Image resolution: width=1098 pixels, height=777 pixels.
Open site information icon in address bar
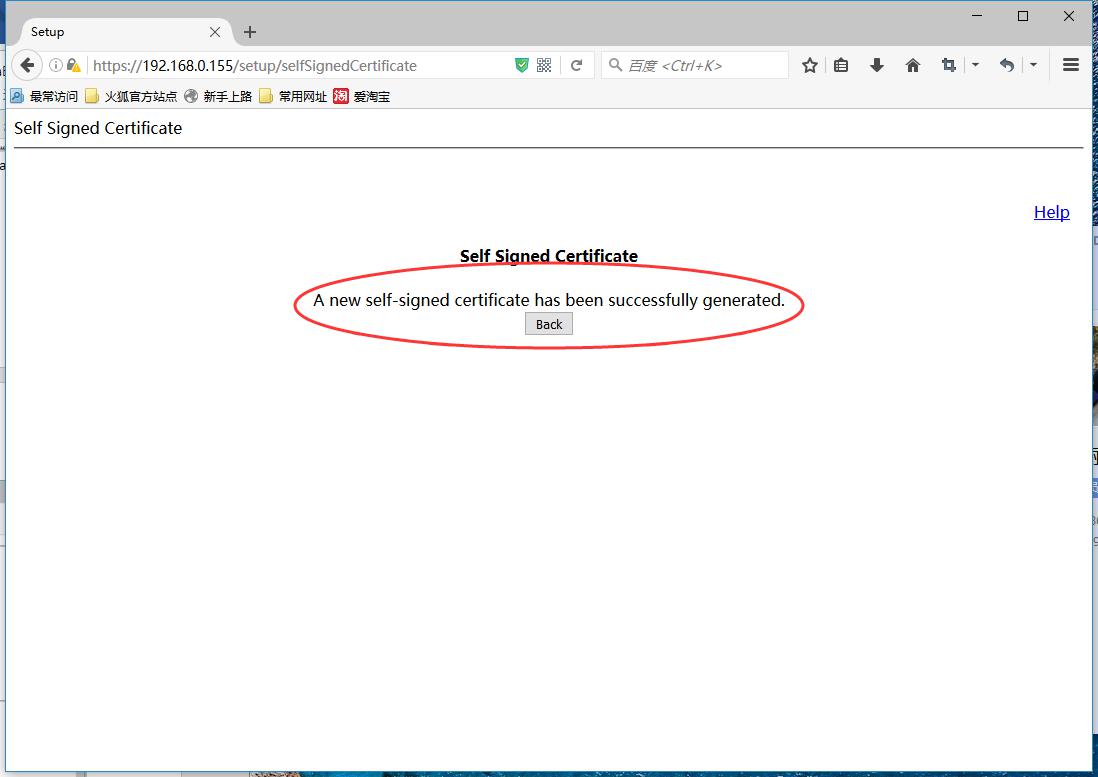[x=55, y=65]
